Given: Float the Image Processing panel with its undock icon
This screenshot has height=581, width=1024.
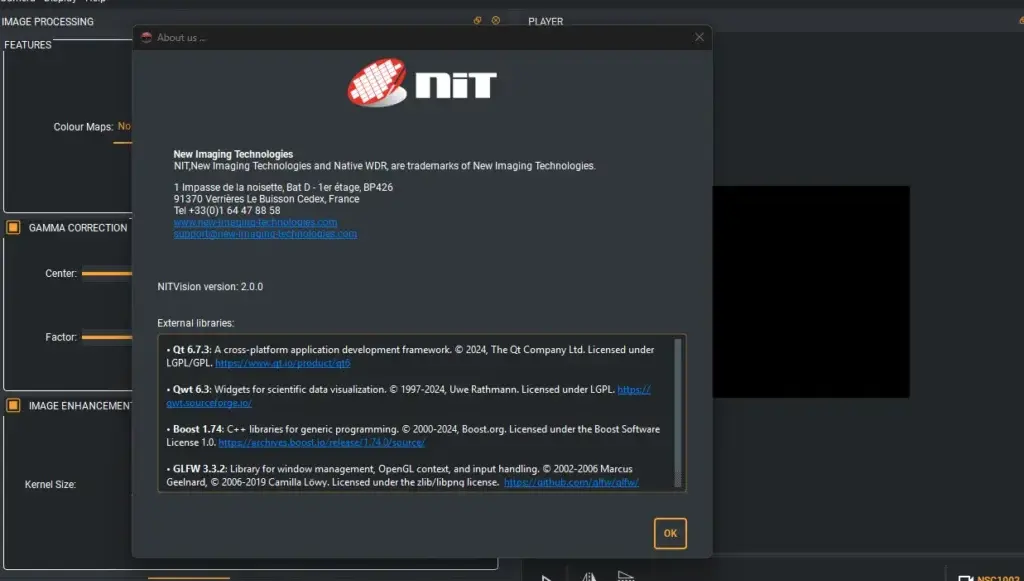Looking at the screenshot, I should point(477,21).
